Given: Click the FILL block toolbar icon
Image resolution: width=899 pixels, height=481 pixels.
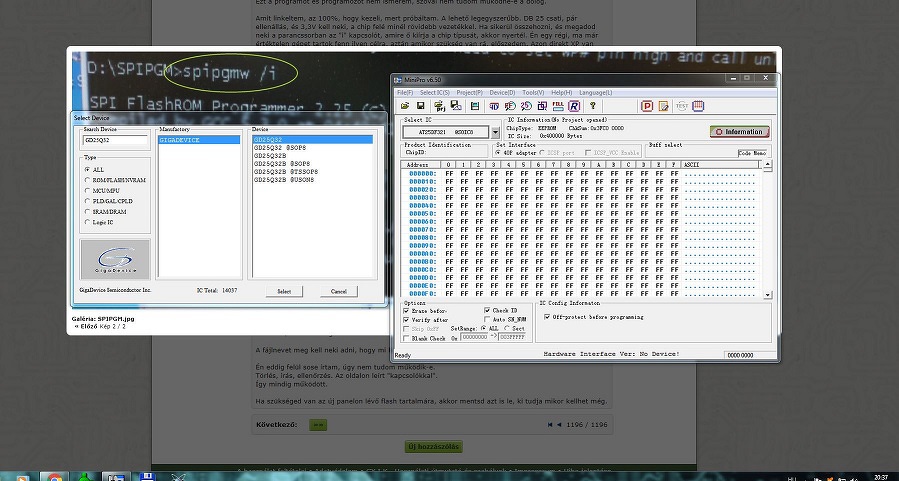Looking at the screenshot, I should (x=558, y=106).
